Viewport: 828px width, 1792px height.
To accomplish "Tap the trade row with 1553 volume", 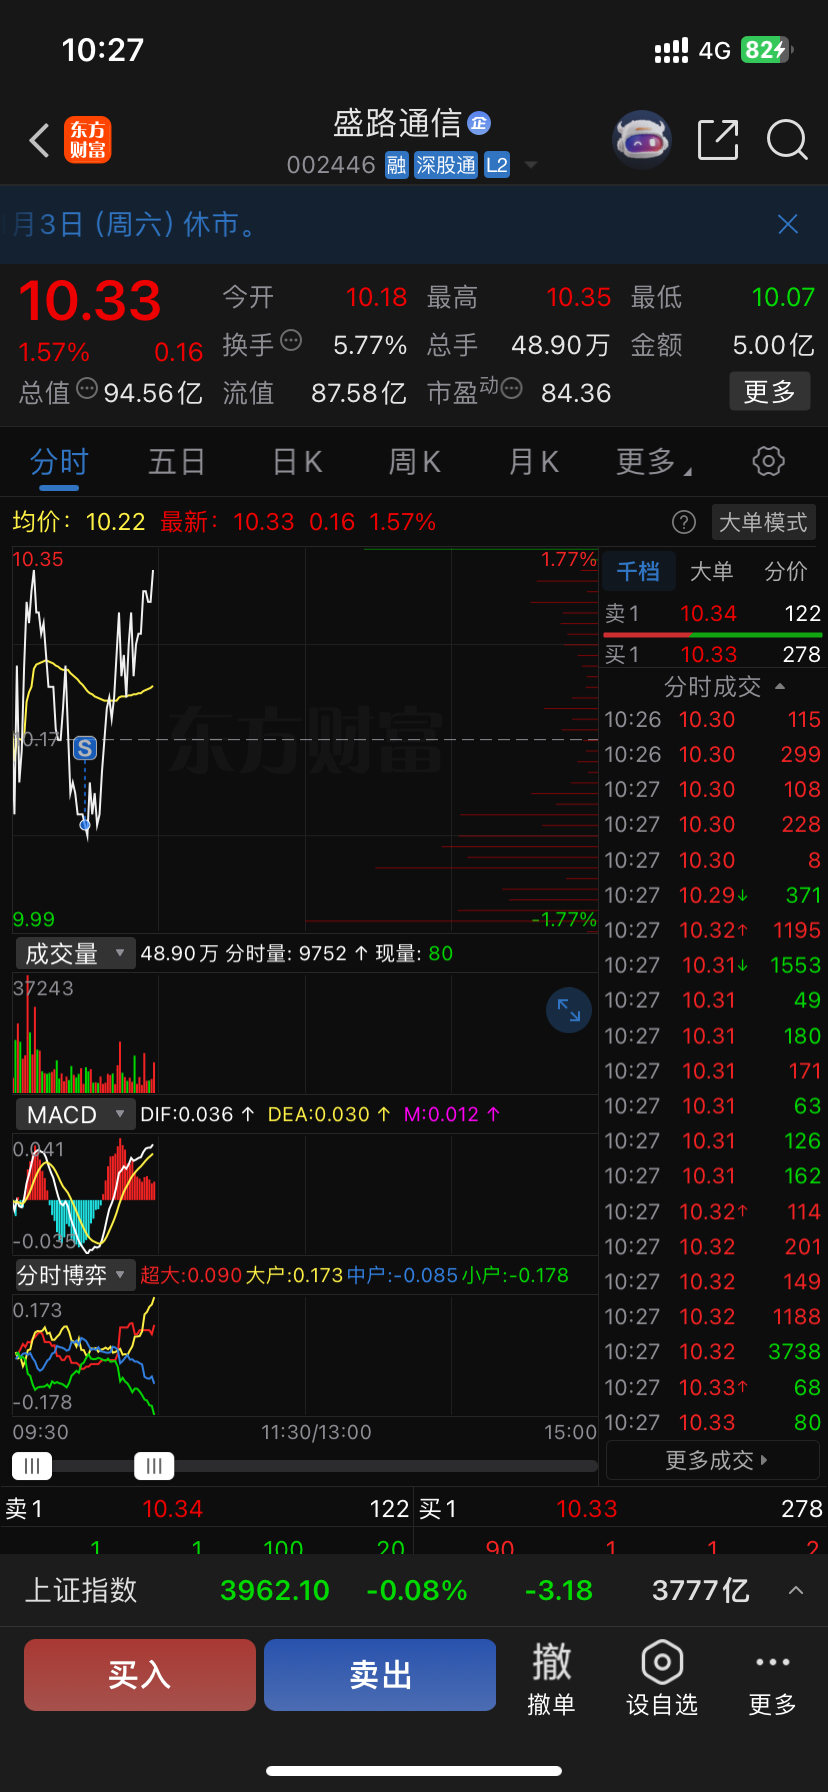I will pos(712,965).
